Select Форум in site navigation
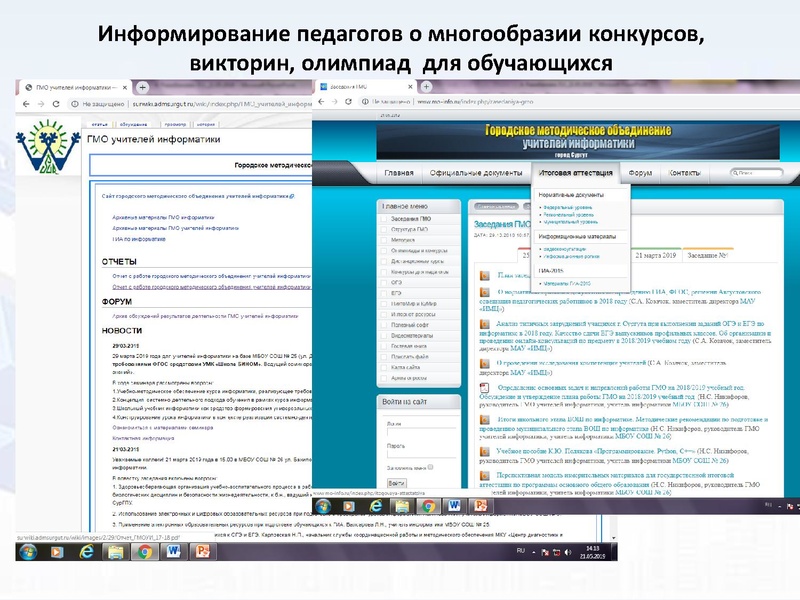Viewport: 800px width, 600px height. click(640, 172)
